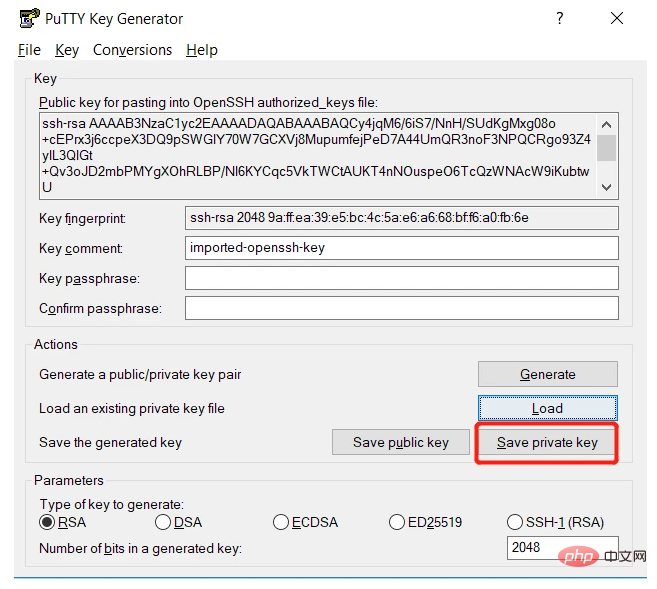The height and width of the screenshot is (589, 657).
Task: Select the RSA key type
Action: click(47, 522)
